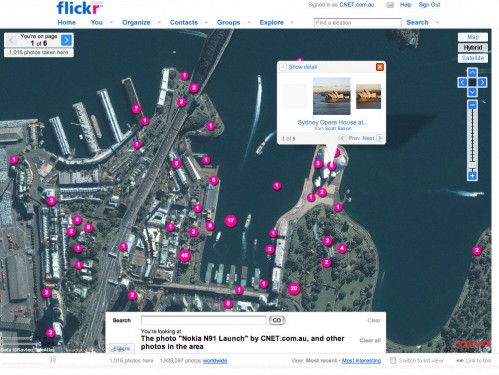Click the GO search button
Screen dimensions: 499x375
click(277, 320)
